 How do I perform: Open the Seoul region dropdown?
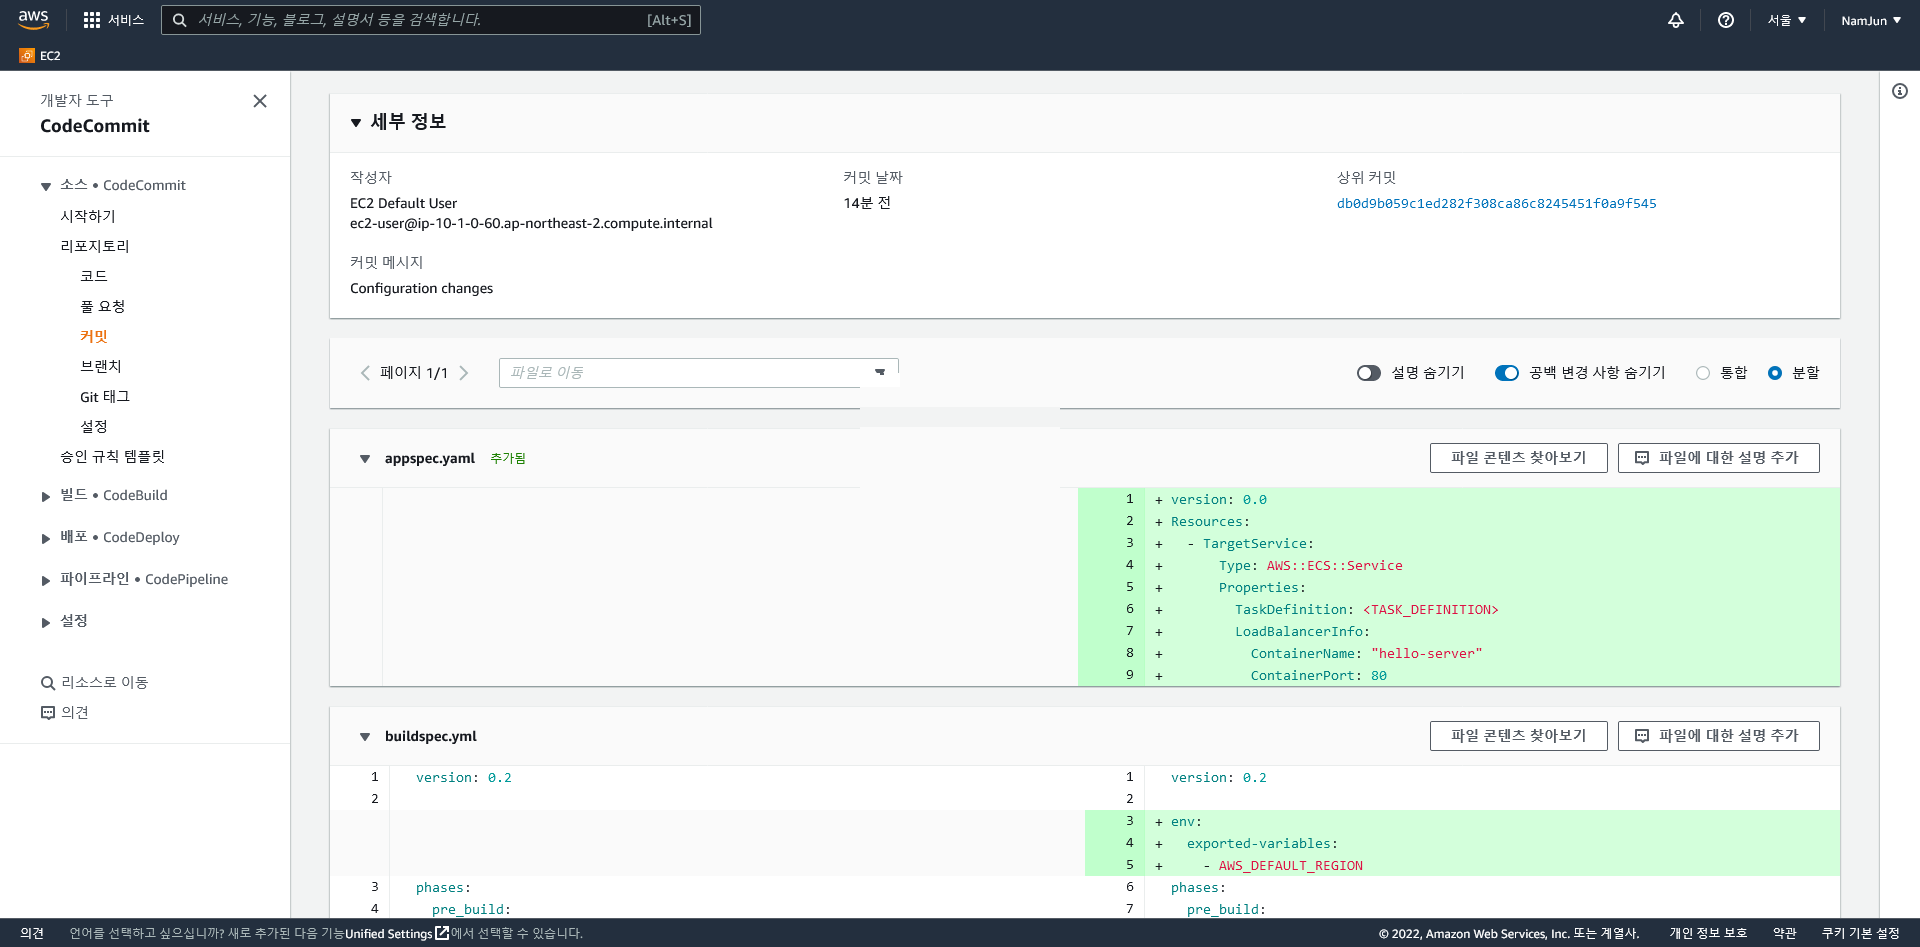tap(1787, 20)
